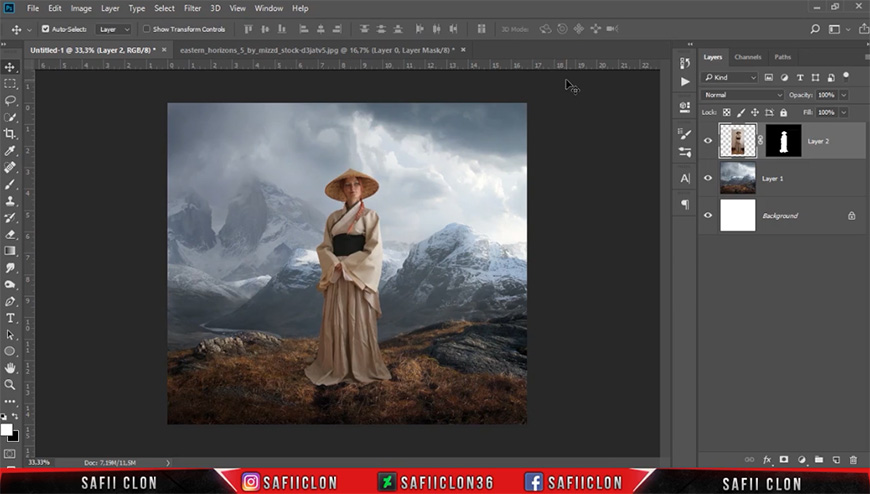Select Layer 1 thumbnail in Layers panel
This screenshot has height=494, width=870.
pyautogui.click(x=737, y=178)
